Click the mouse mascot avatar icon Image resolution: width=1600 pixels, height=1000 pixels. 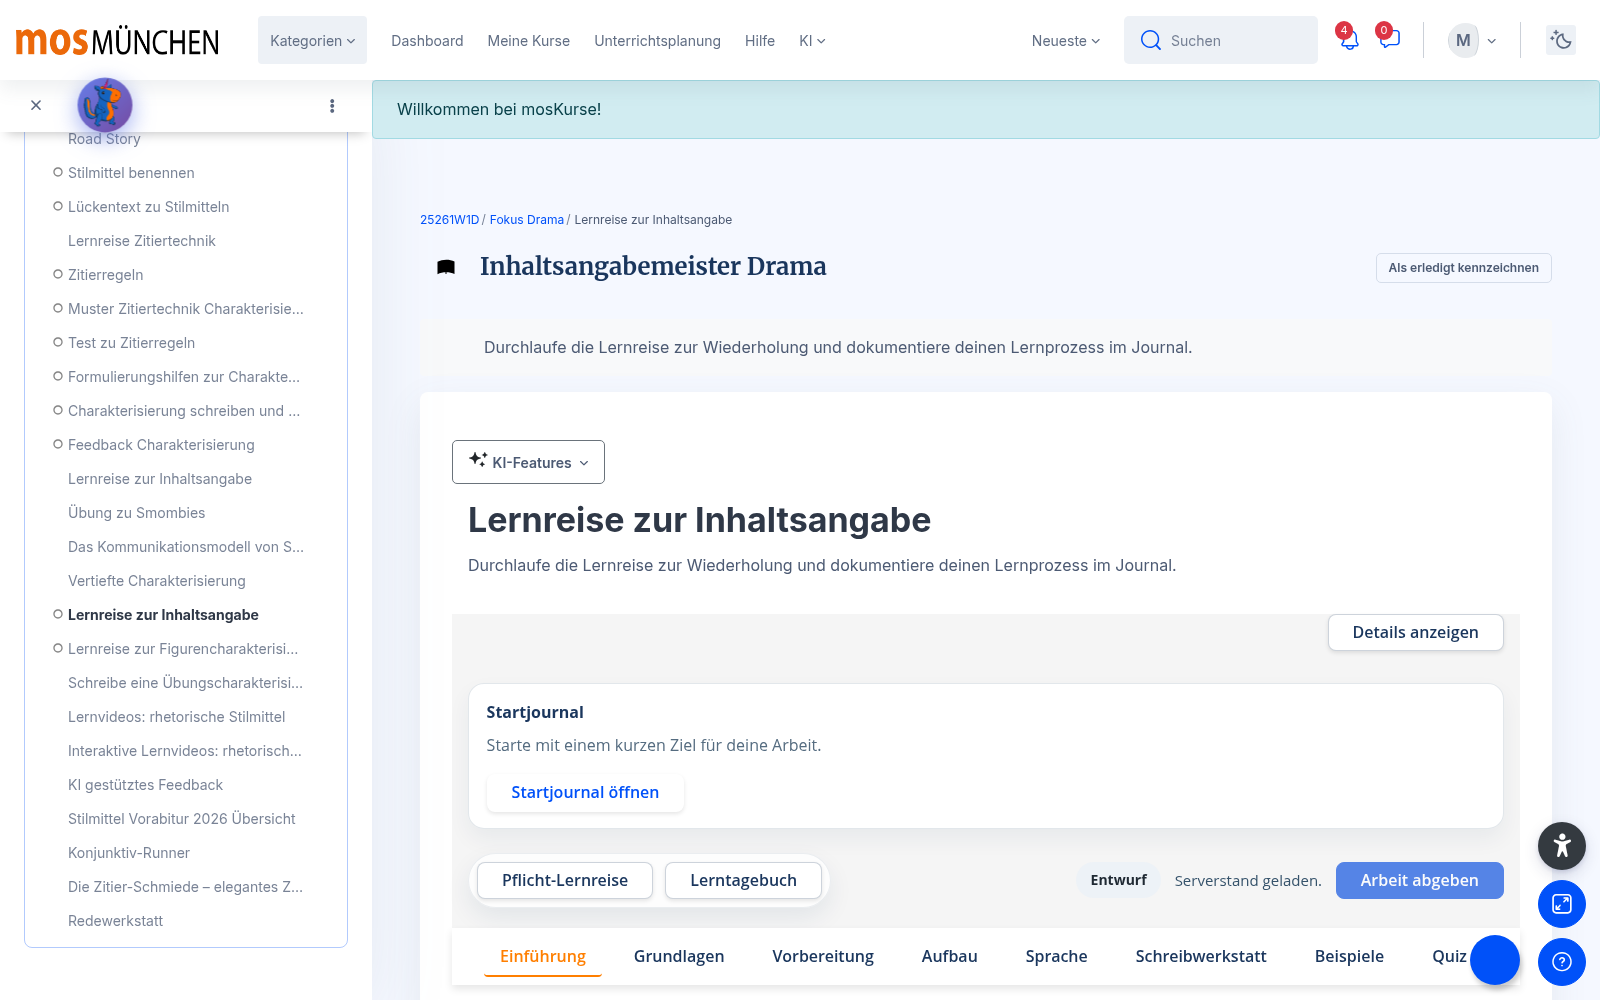105,105
